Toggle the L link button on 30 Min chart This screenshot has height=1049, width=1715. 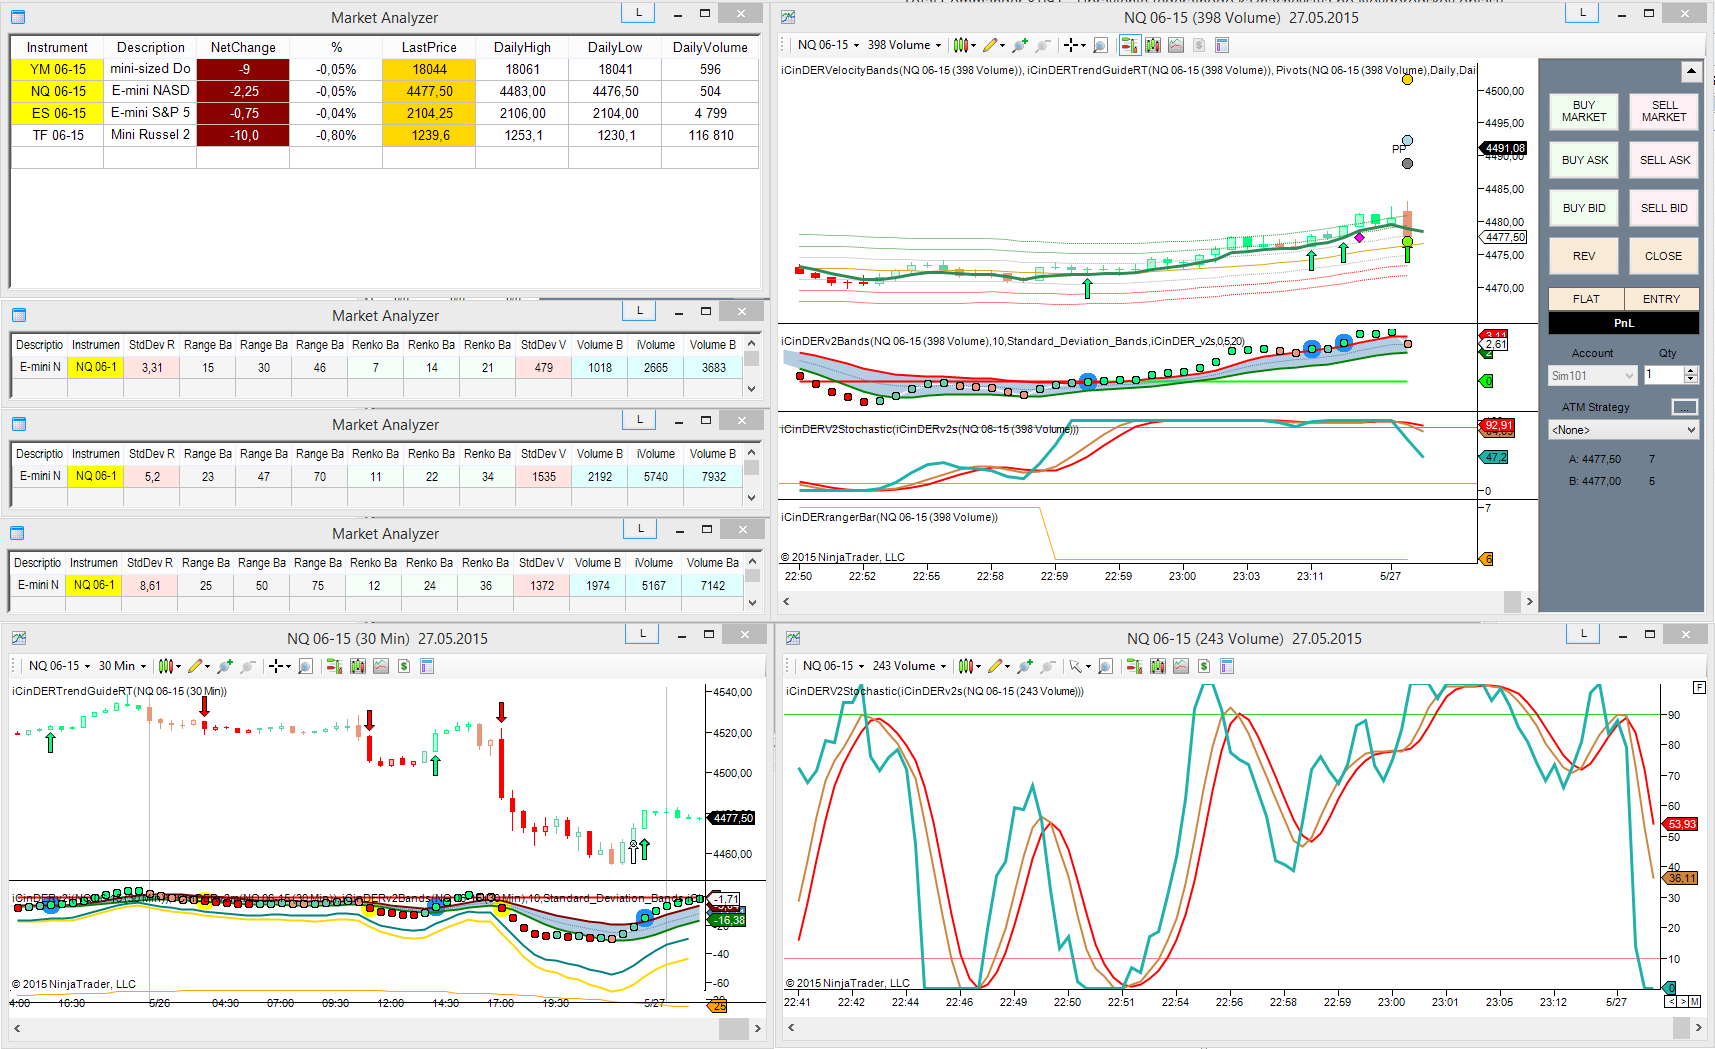coord(642,634)
